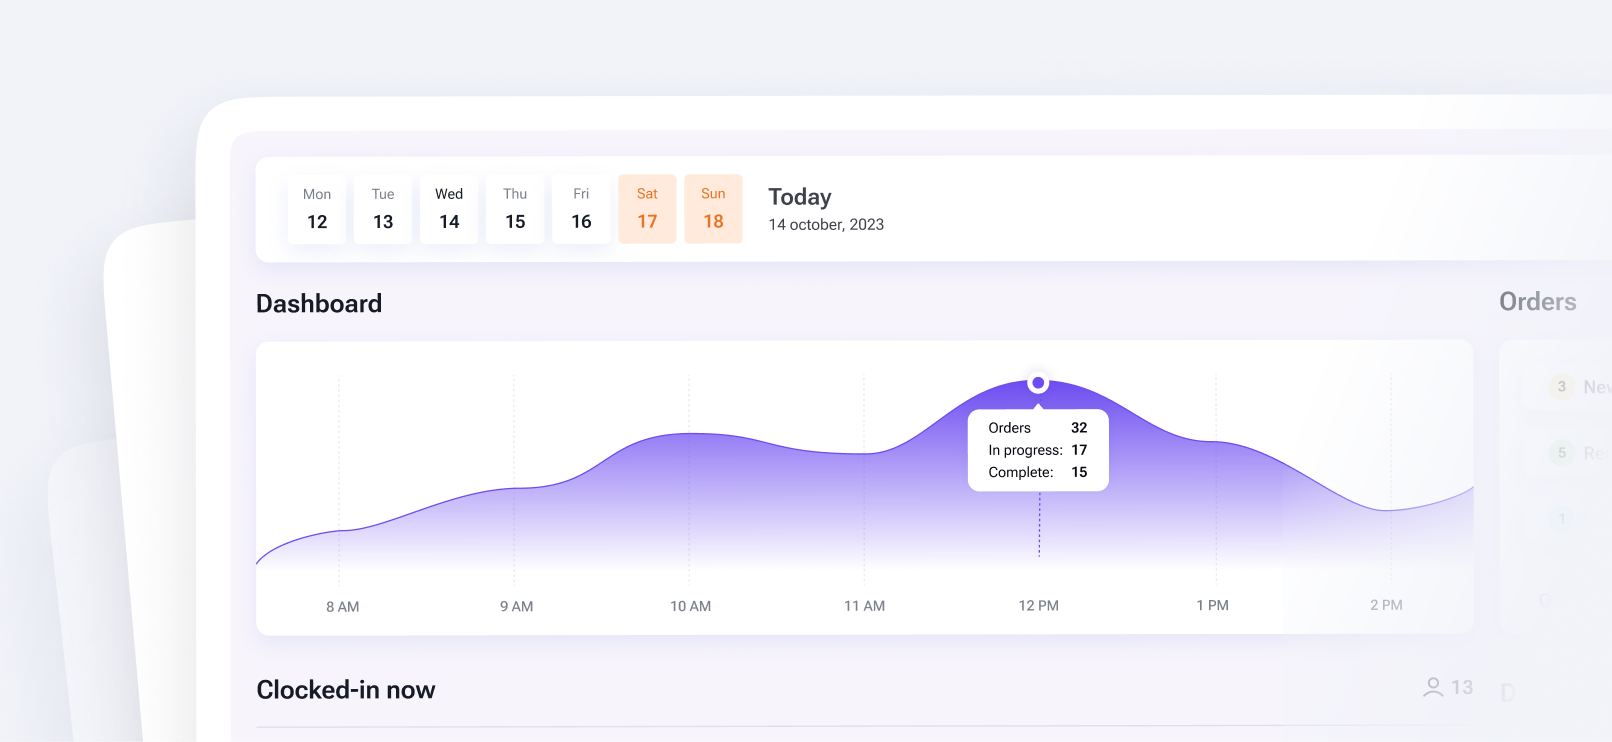Viewport: 1612px width, 742px height.
Task: Click the clocked-in count 13
Action: 1462,688
